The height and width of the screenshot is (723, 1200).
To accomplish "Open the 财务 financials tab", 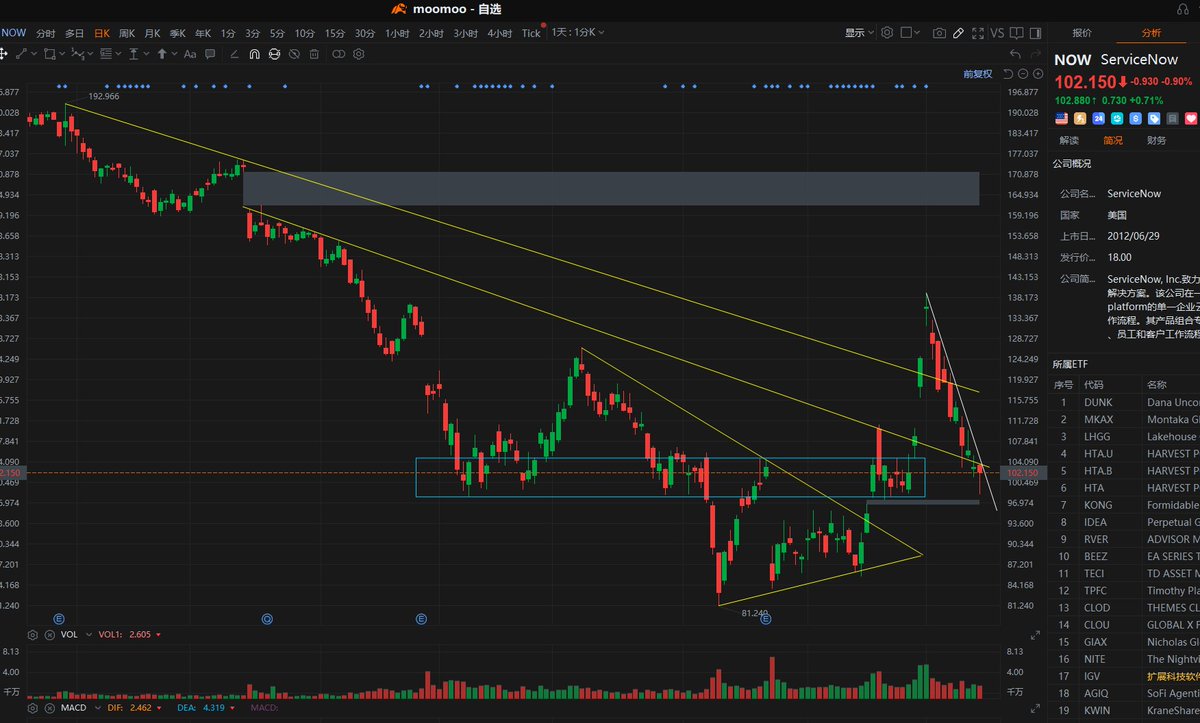I will [x=1156, y=140].
